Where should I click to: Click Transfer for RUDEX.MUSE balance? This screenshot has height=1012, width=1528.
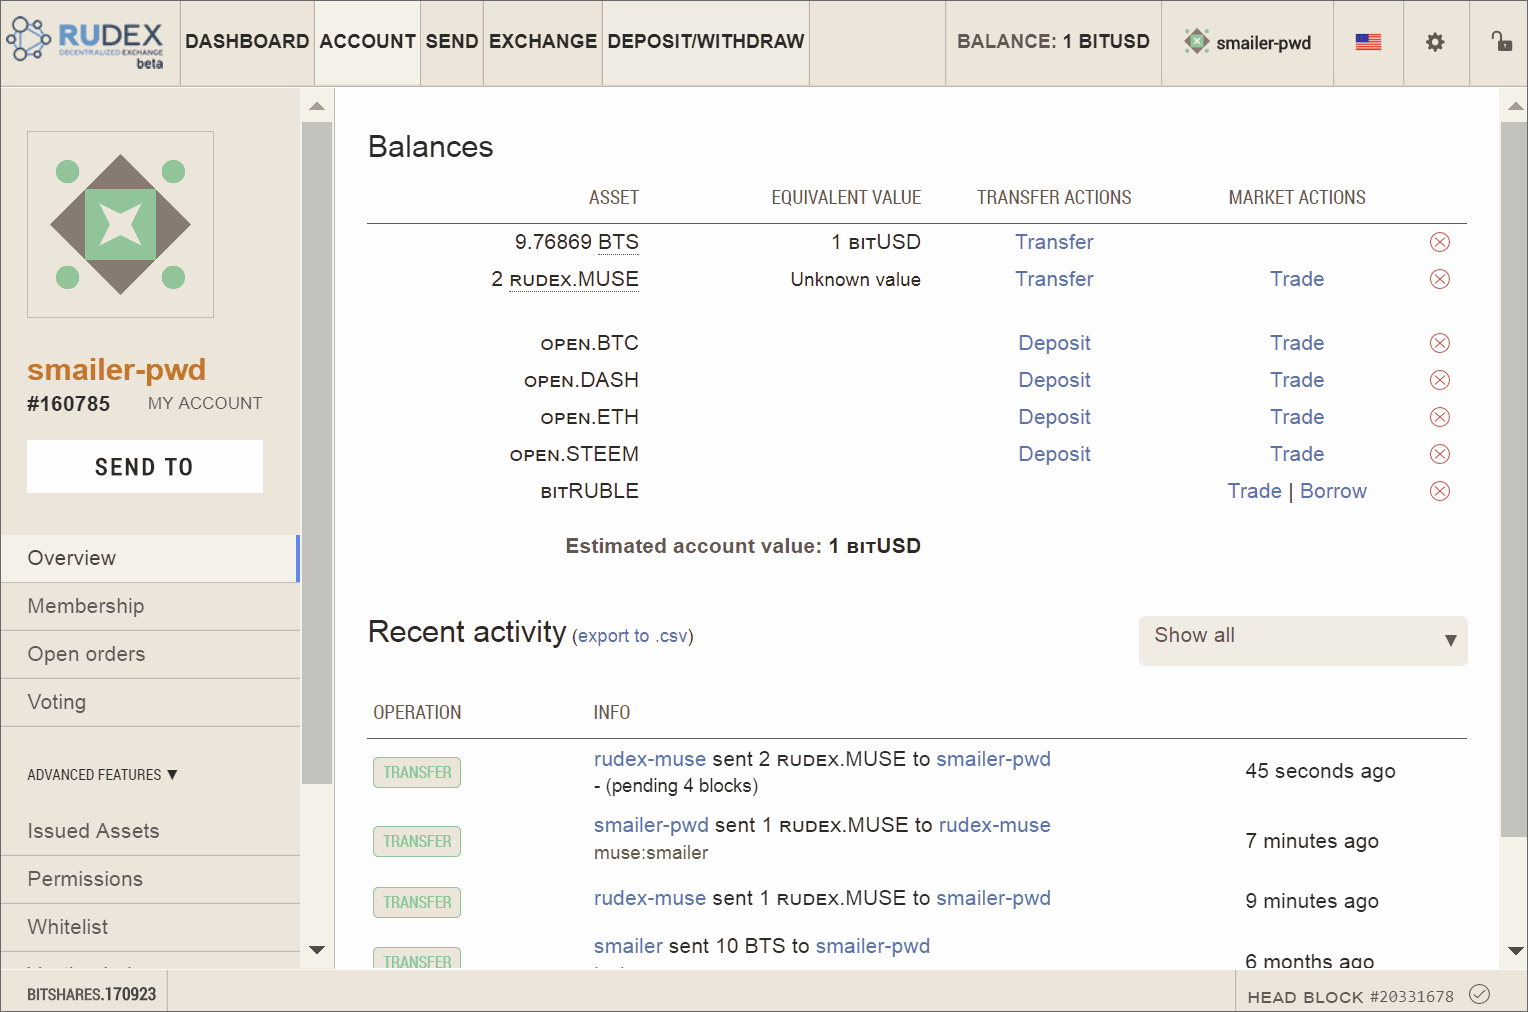1054,279
